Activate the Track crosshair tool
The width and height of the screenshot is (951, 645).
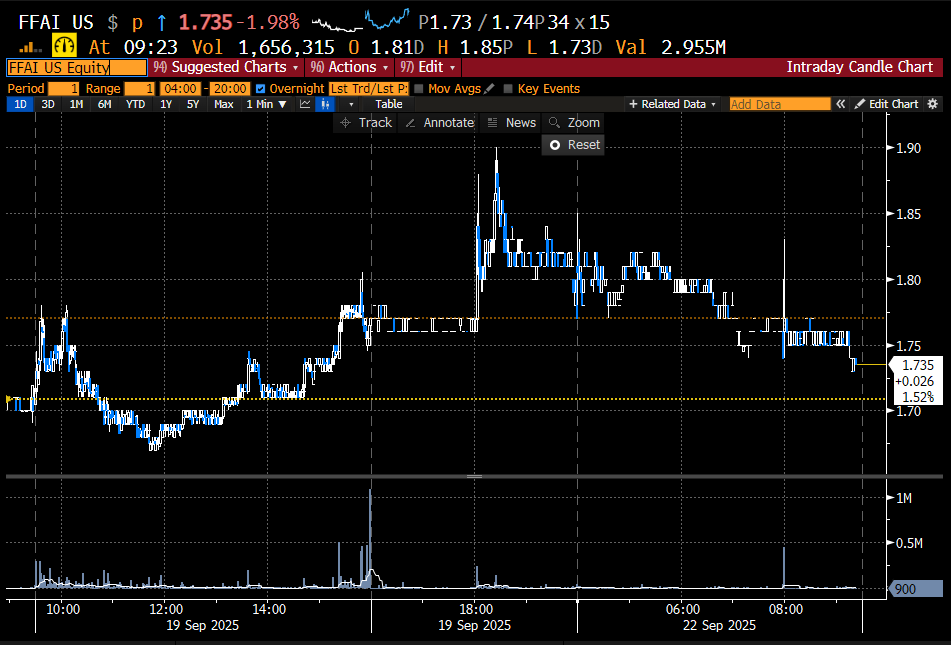click(x=366, y=123)
